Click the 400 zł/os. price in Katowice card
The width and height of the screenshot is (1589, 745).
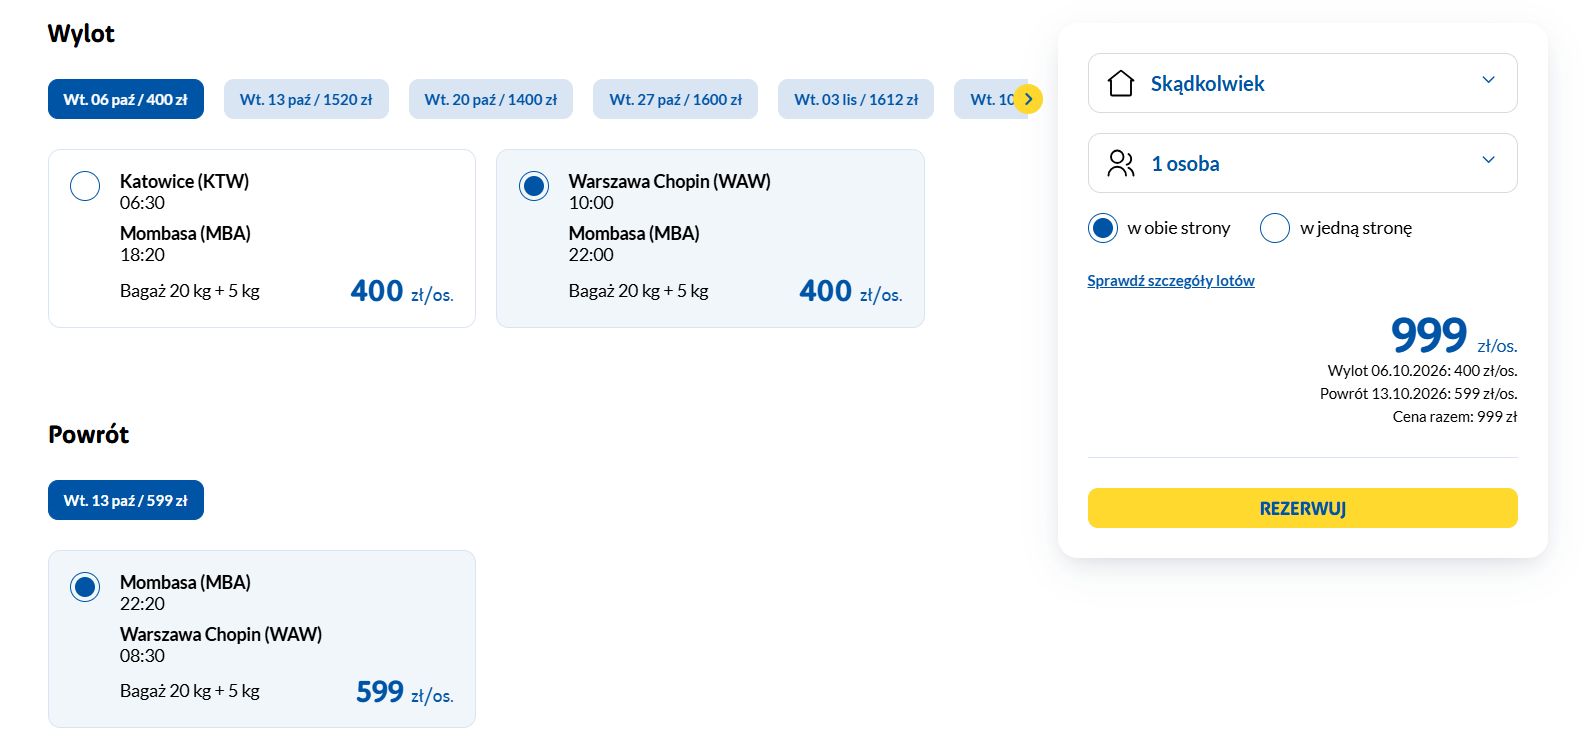(x=402, y=291)
